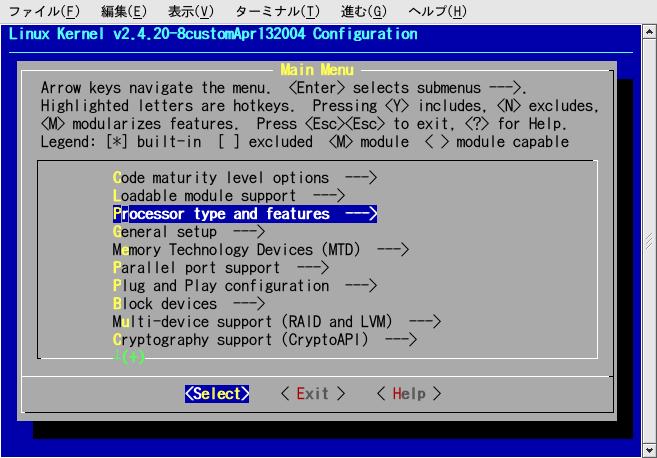
Task: Select Block devices entry
Action: pos(189,304)
